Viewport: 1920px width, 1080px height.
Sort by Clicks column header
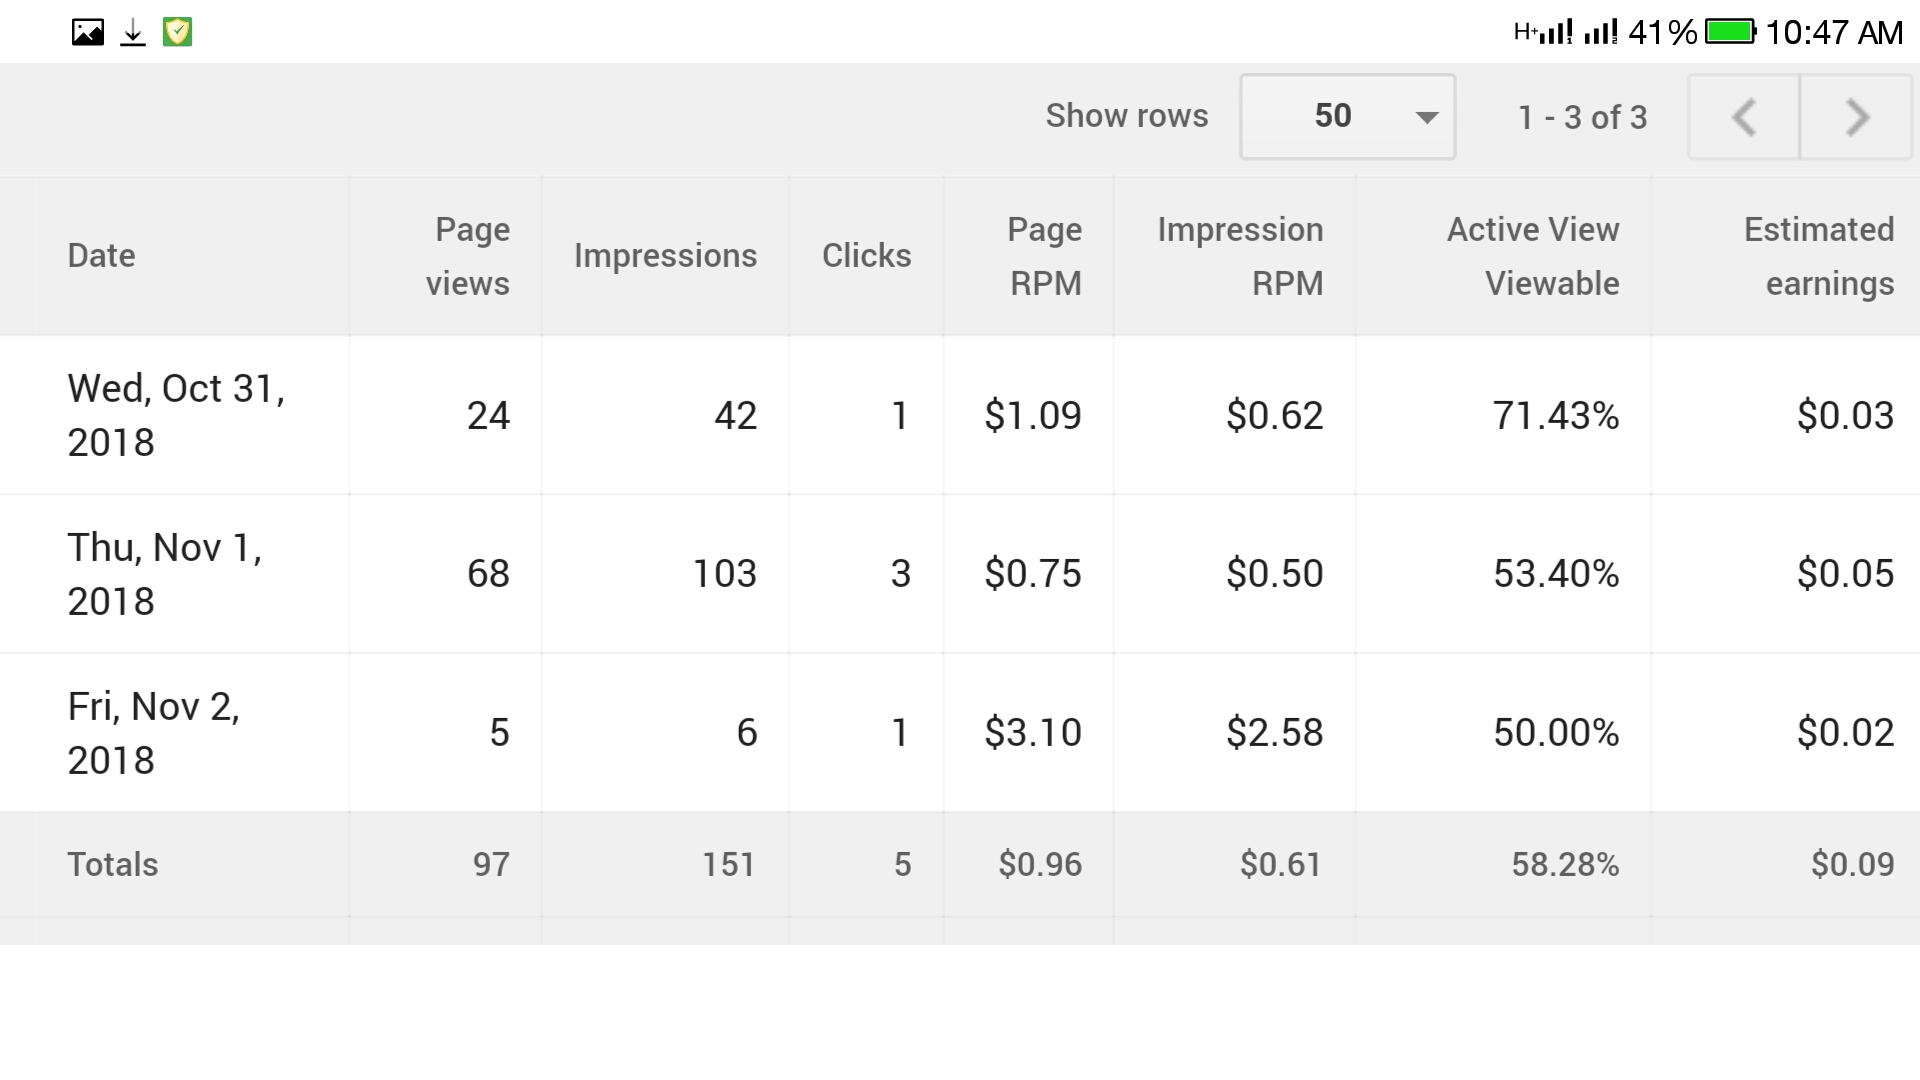pos(866,256)
